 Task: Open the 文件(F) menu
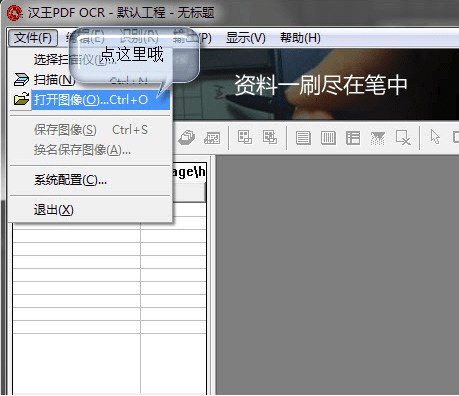pos(33,38)
